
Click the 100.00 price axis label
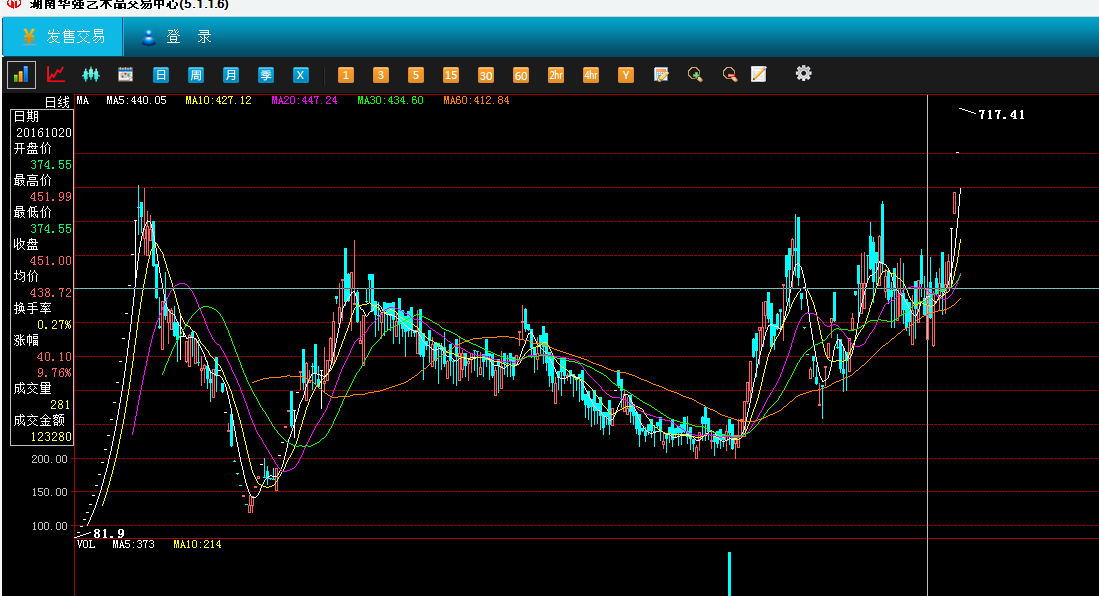click(49, 526)
